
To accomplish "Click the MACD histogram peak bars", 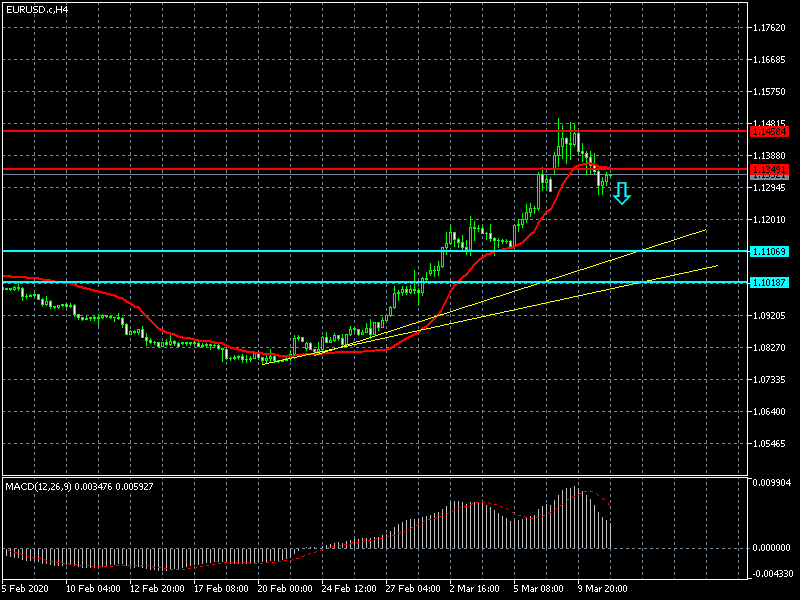I will (572, 518).
